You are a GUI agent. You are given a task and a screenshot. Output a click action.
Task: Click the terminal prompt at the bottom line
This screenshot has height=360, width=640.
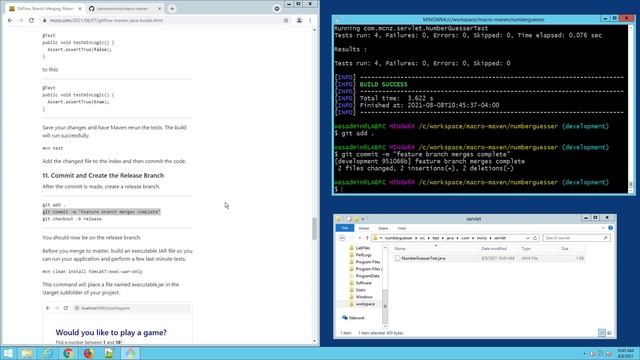[338, 189]
